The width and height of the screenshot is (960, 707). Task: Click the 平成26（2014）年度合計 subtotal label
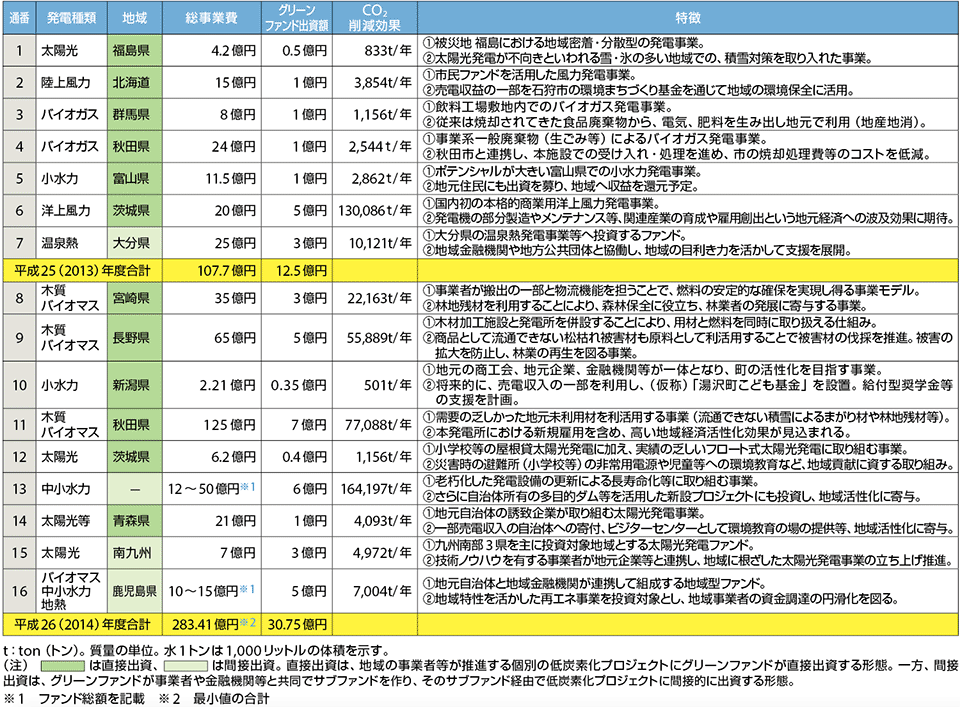83,624
